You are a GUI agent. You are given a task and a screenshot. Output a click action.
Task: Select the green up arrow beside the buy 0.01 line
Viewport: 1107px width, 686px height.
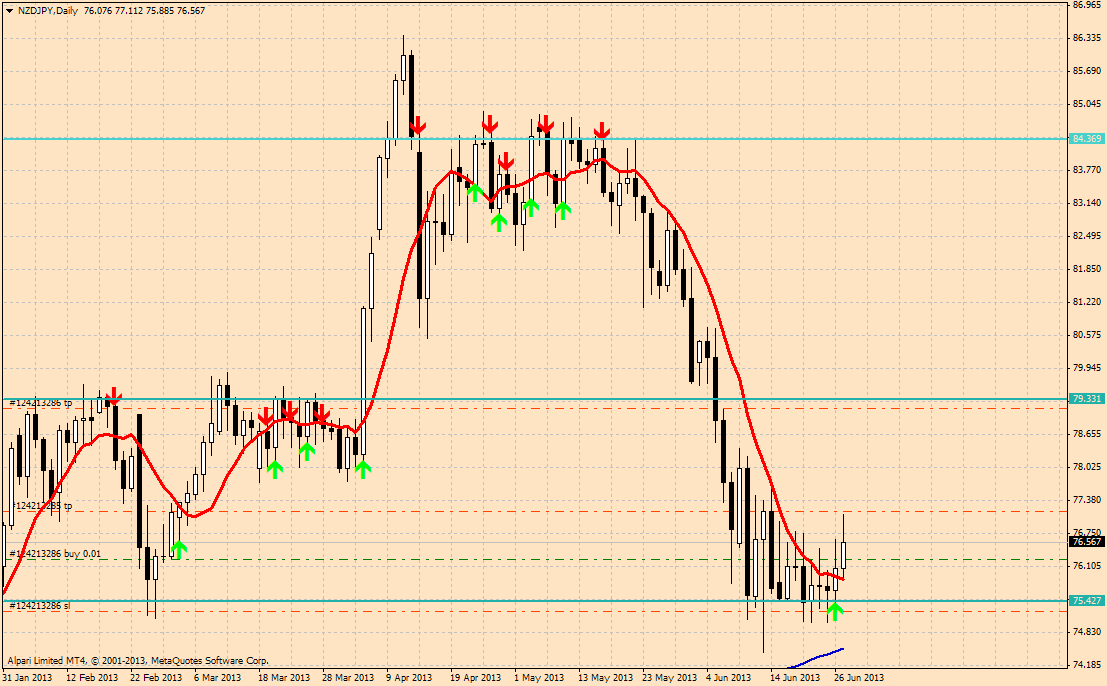click(179, 550)
